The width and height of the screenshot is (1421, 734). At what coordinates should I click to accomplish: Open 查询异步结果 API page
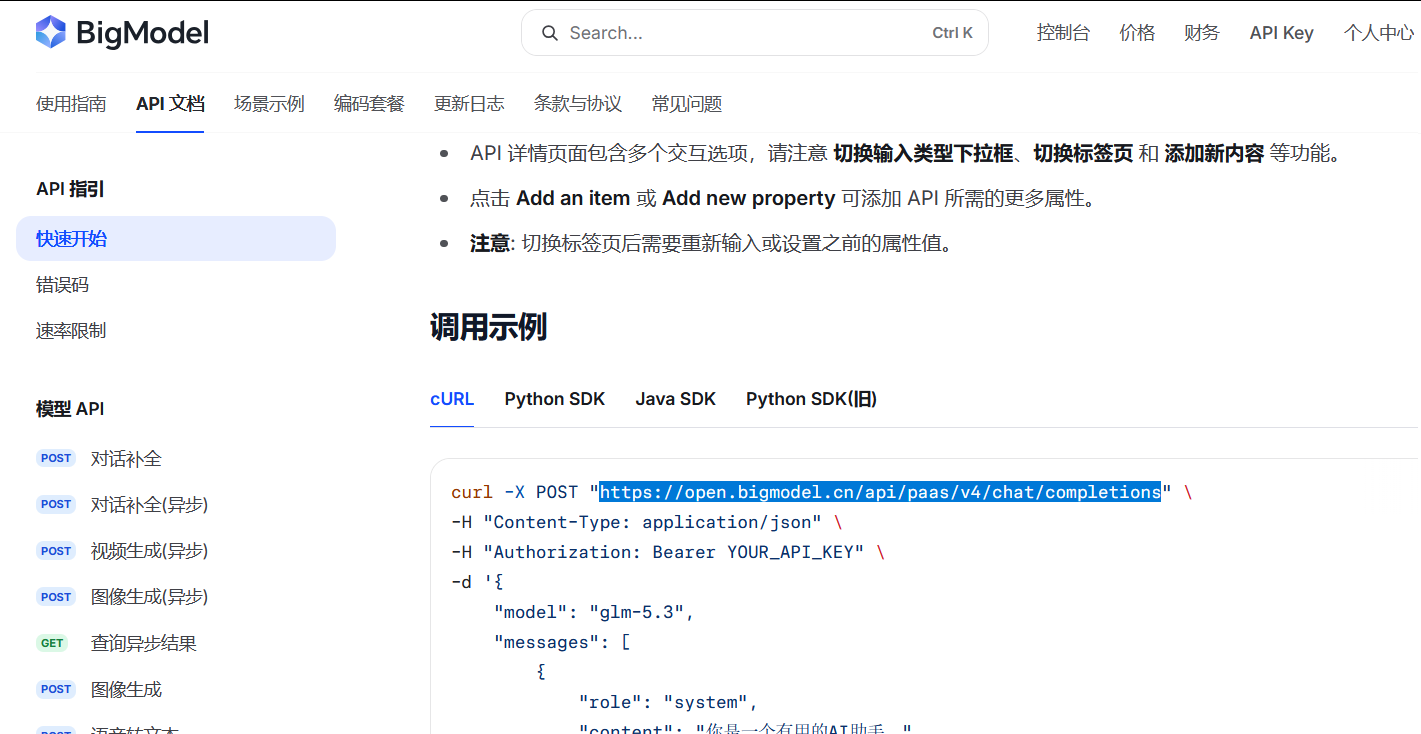144,643
